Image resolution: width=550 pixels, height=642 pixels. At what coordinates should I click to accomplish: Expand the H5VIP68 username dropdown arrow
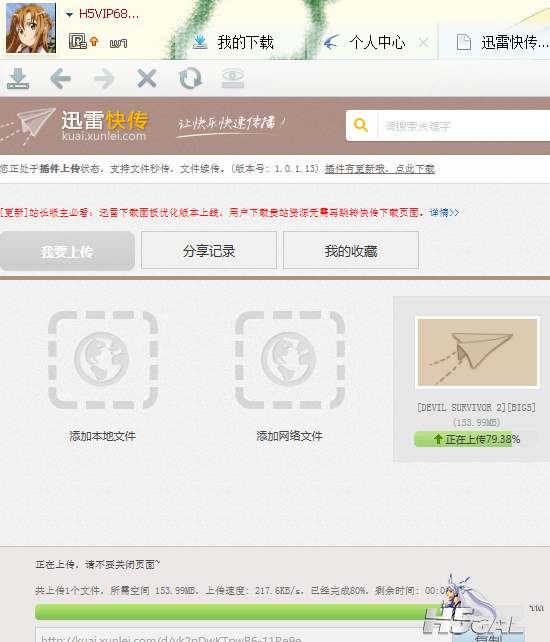coord(69,15)
